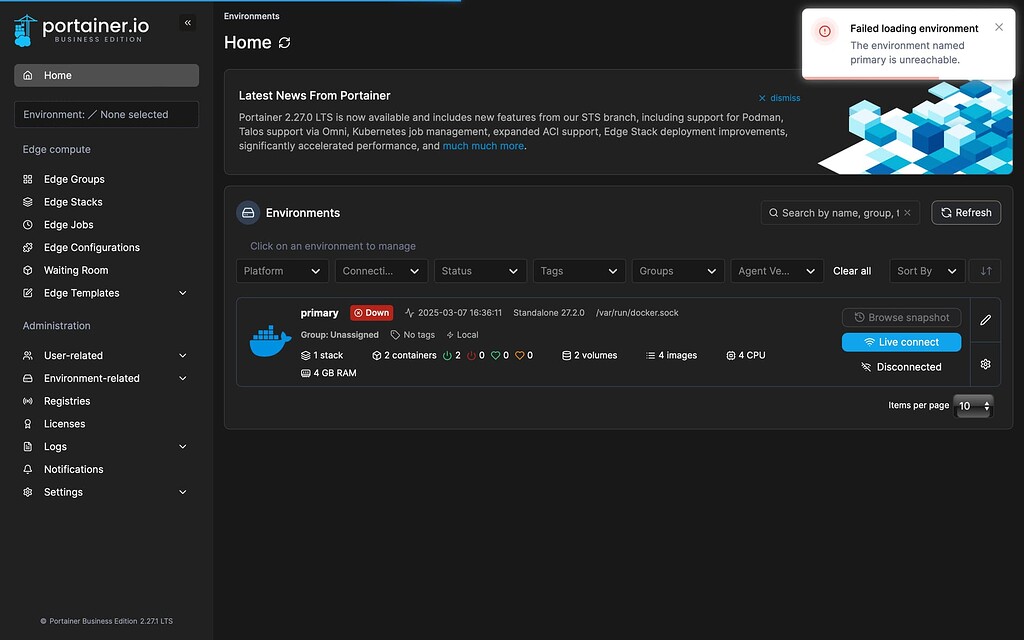
Task: Go to Registries in the sidebar
Action: click(67, 401)
